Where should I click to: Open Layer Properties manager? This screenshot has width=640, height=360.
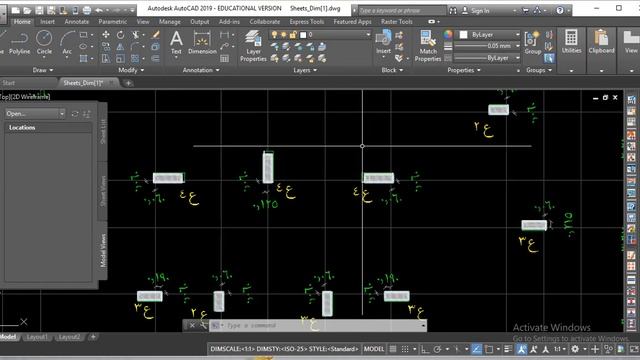point(253,46)
